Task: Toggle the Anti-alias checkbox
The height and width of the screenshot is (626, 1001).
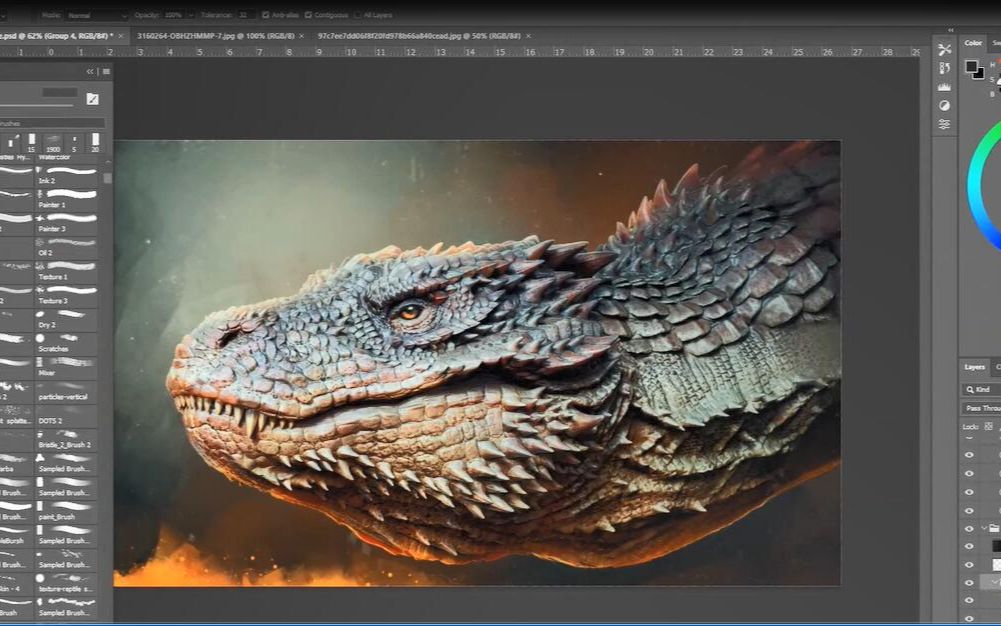Action: point(266,16)
